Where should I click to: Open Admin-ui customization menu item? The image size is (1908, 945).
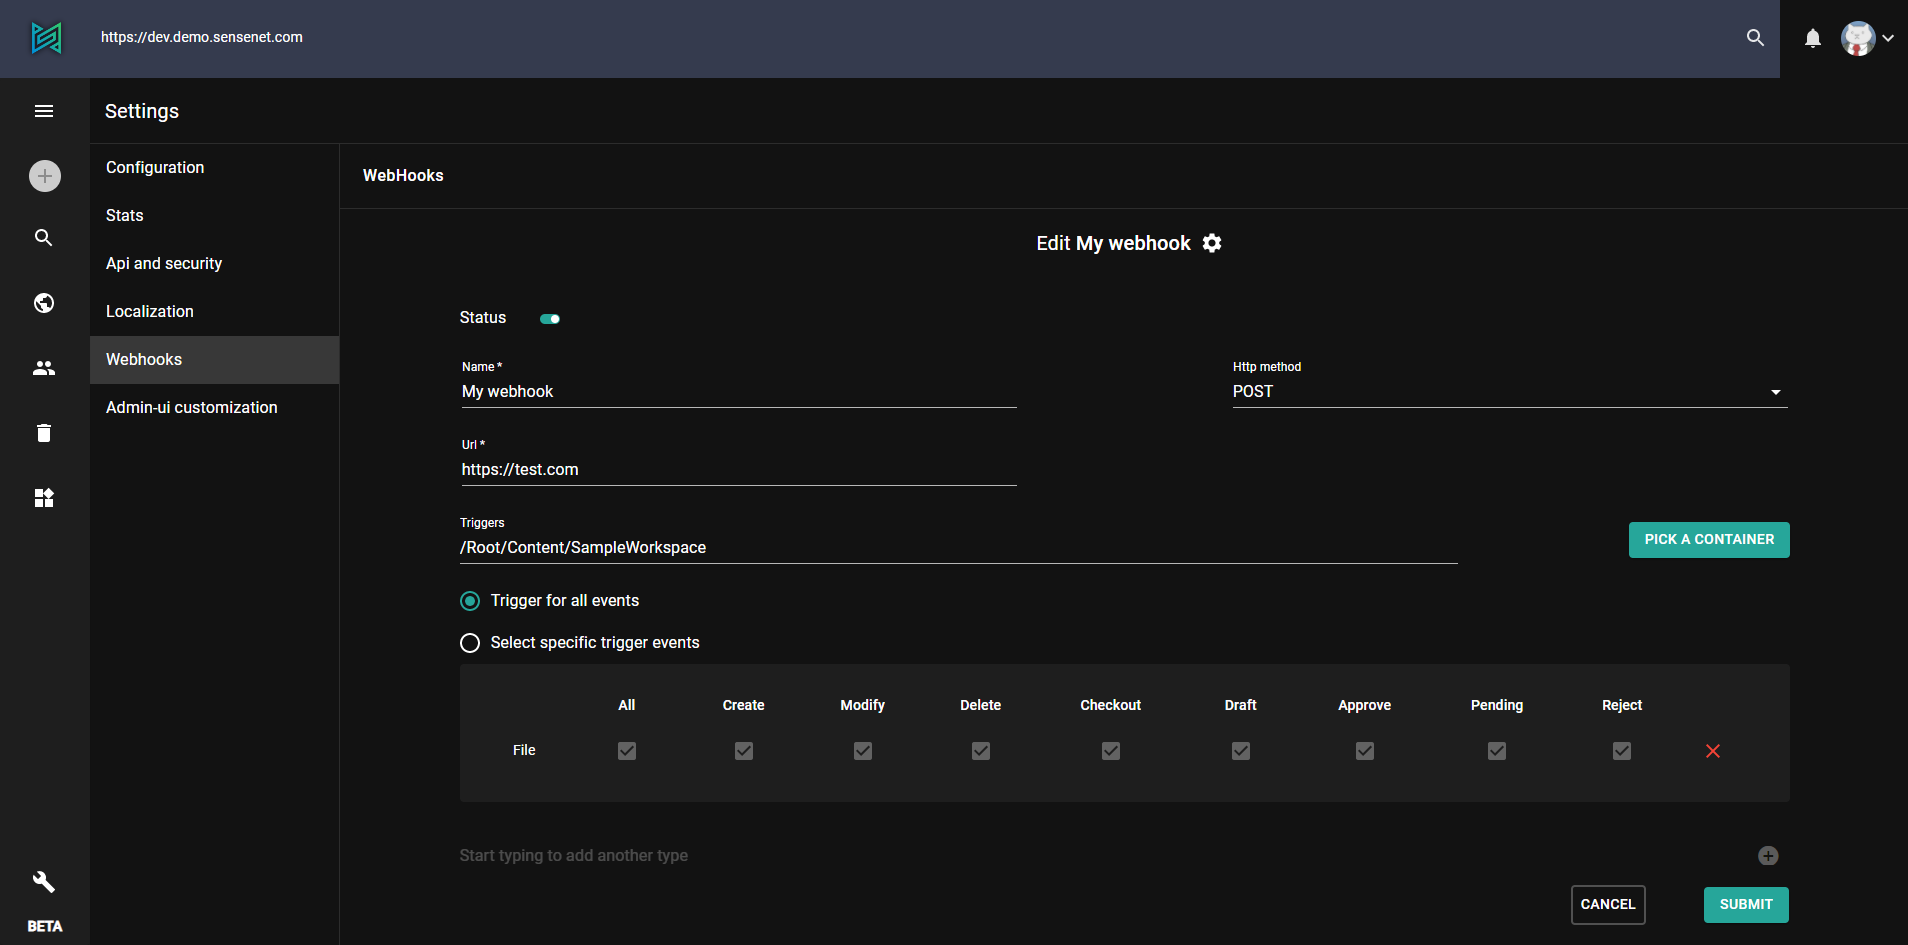214,408
